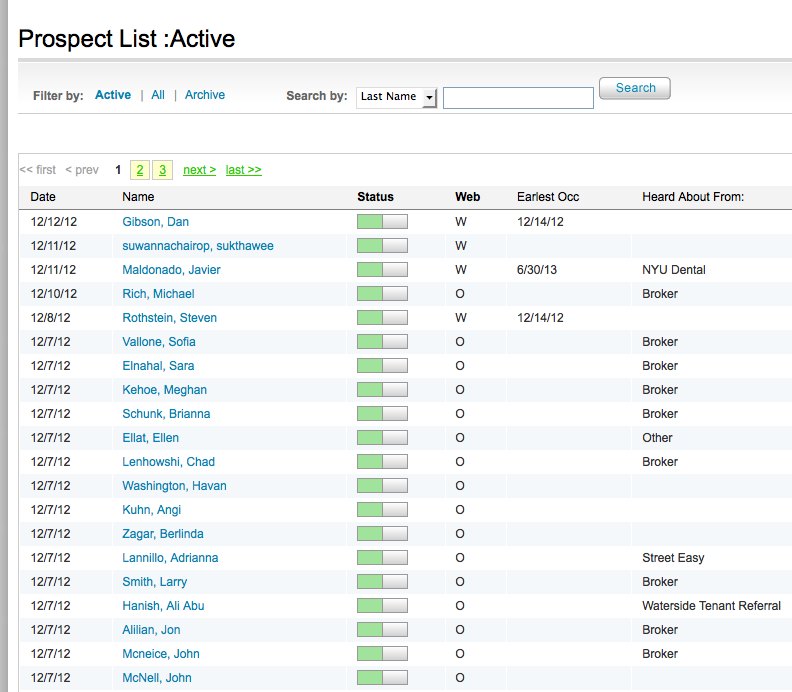Toggle status switch for McNell, John
Viewport: 792px width, 692px height.
[x=382, y=677]
